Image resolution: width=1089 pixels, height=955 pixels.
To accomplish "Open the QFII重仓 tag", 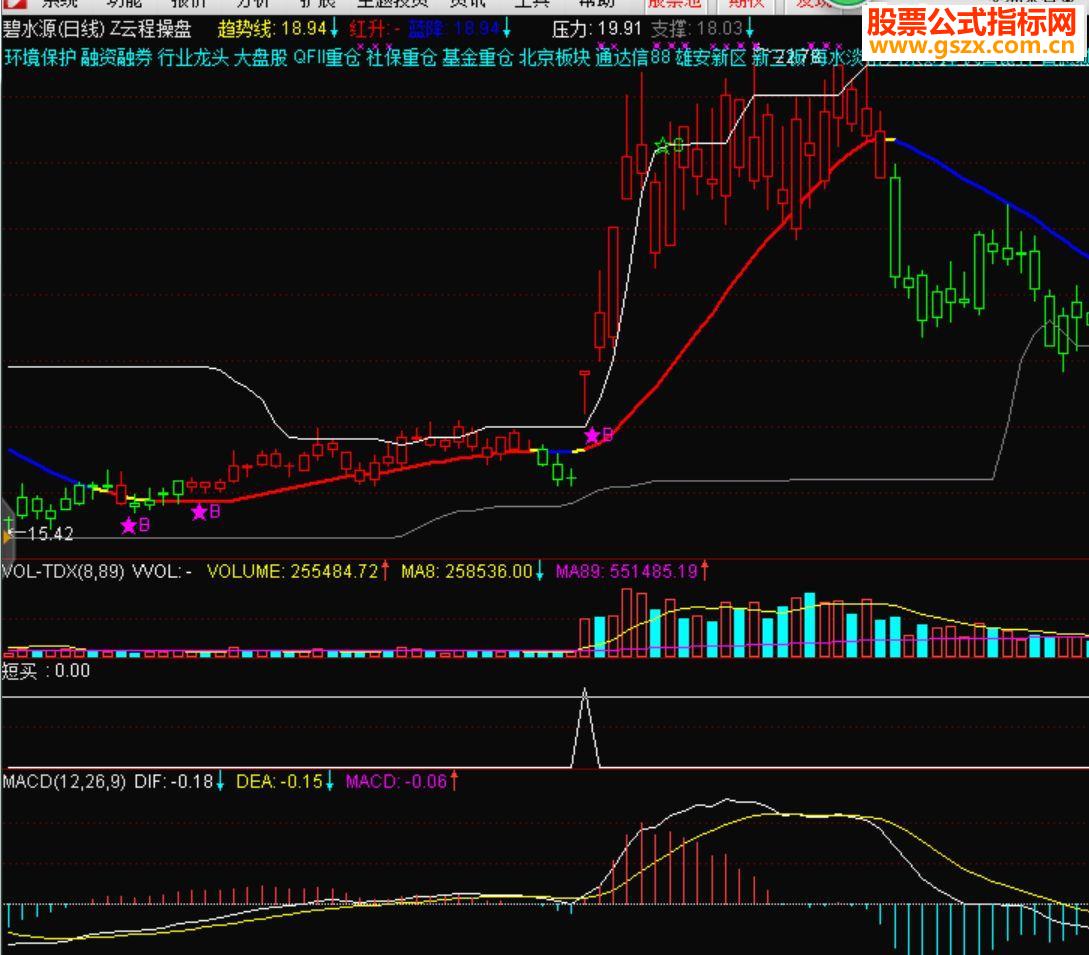I will (x=327, y=57).
